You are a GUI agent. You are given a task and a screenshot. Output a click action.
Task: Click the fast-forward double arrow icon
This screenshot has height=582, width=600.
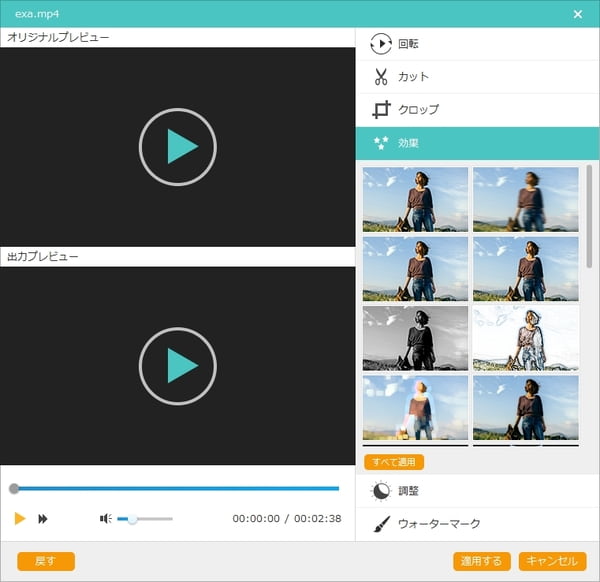click(42, 519)
